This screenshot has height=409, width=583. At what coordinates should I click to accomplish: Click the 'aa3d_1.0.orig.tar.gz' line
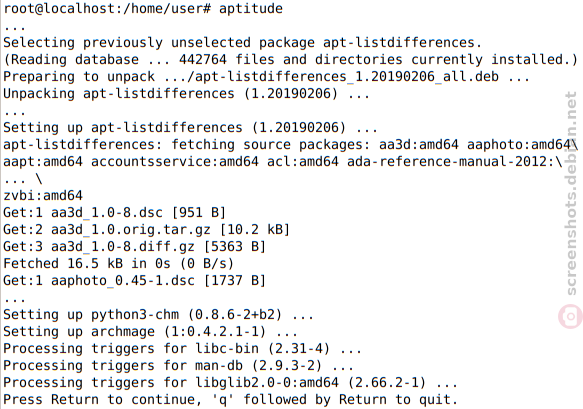click(146, 229)
